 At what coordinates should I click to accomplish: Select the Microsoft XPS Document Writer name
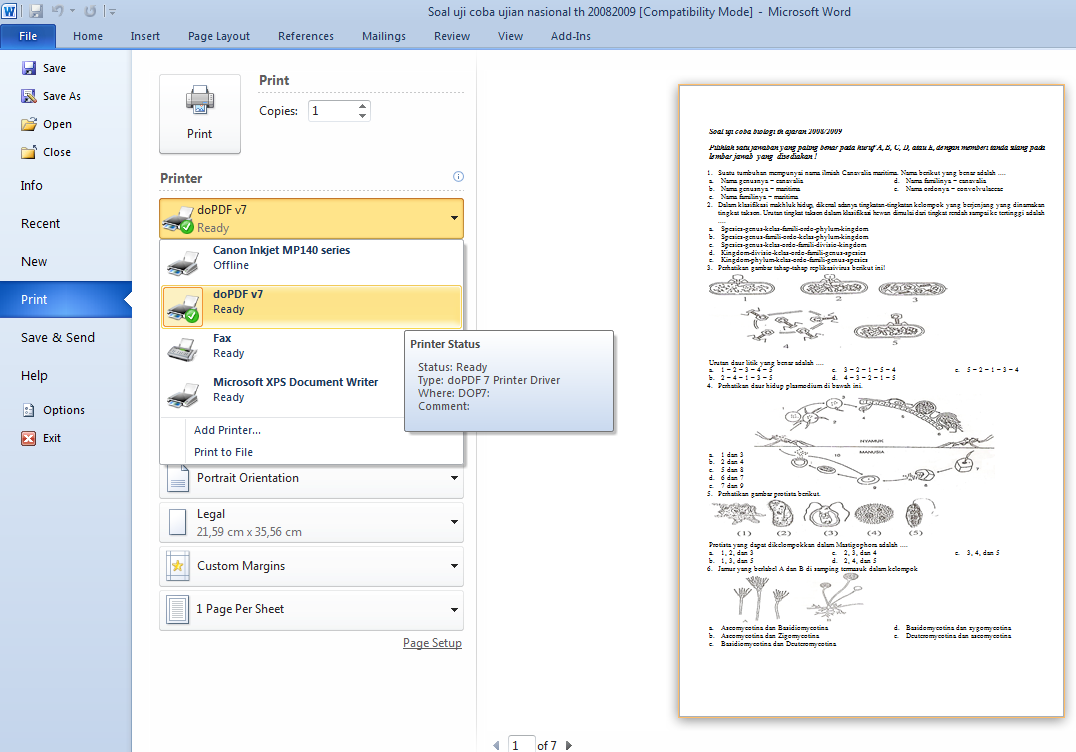click(x=295, y=382)
